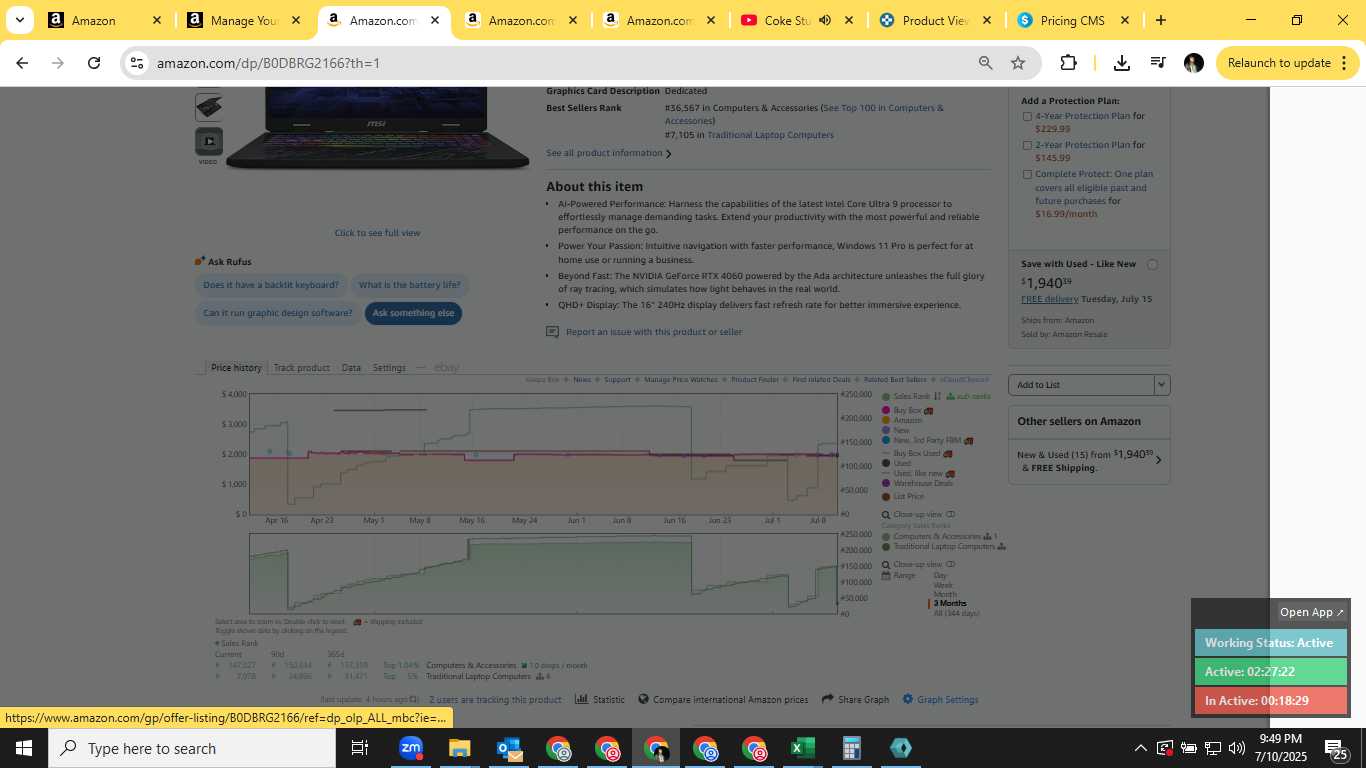This screenshot has height=768, width=1366.
Task: Click Close-up view magnifier under price legend
Action: (x=886, y=514)
